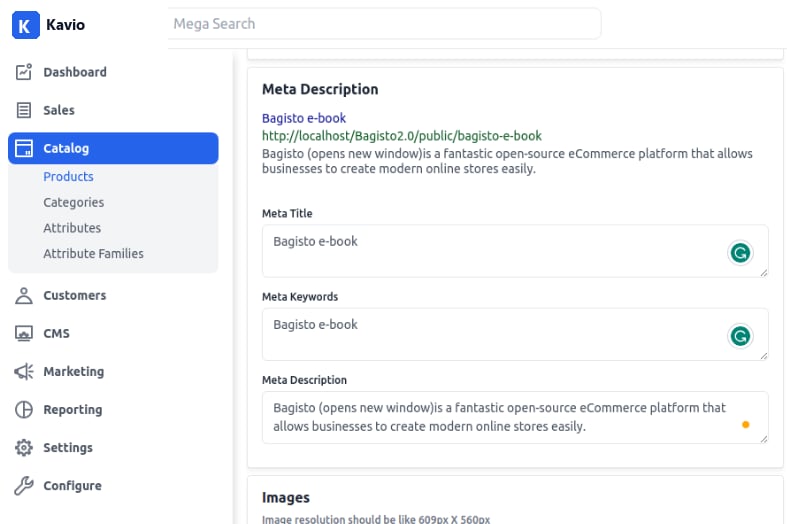The image size is (787, 524).
Task: Open the Configure wrench icon
Action: [x=24, y=486]
